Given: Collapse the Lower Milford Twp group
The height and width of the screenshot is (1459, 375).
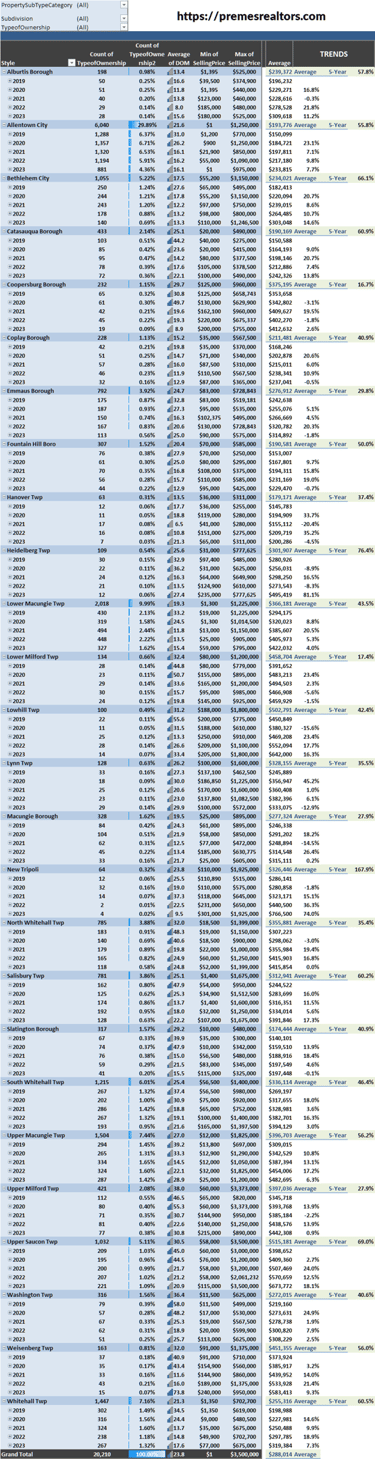Looking at the screenshot, I should [3, 656].
